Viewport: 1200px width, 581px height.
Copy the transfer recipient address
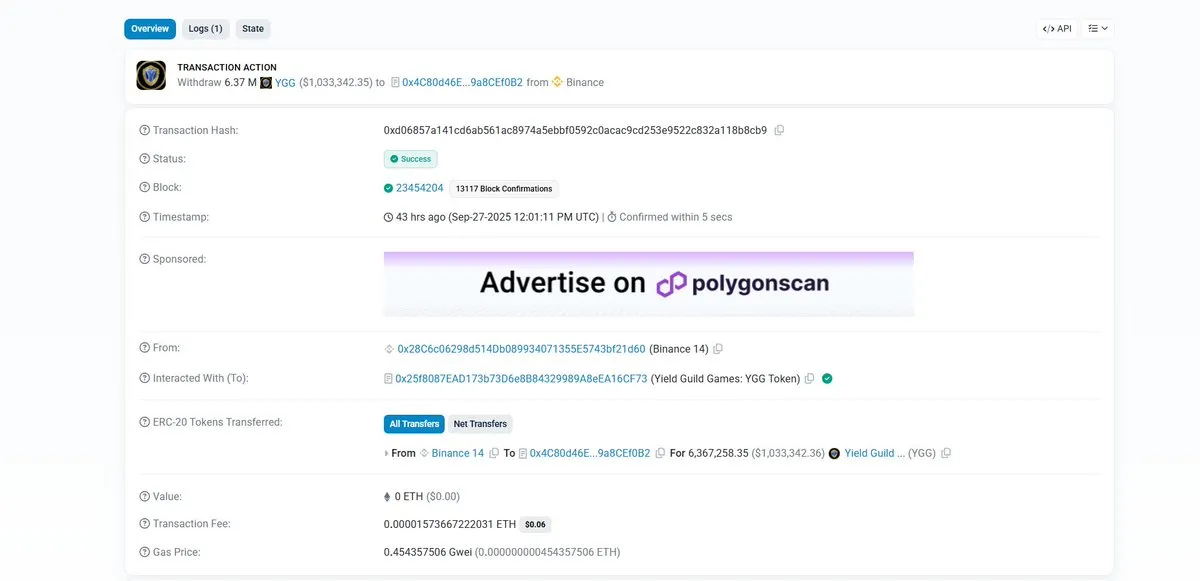point(660,453)
